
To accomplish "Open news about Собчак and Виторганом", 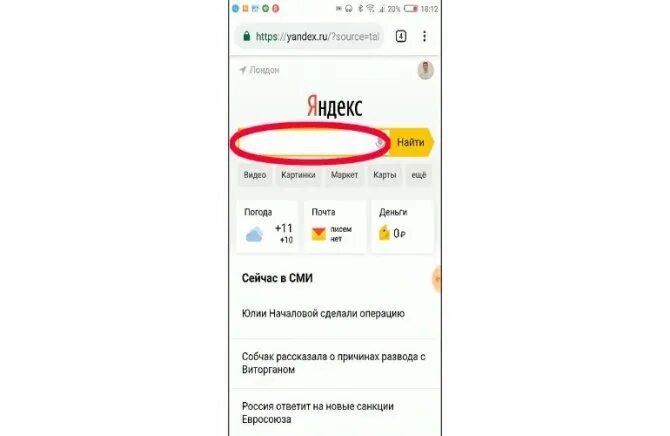I will tap(333, 363).
